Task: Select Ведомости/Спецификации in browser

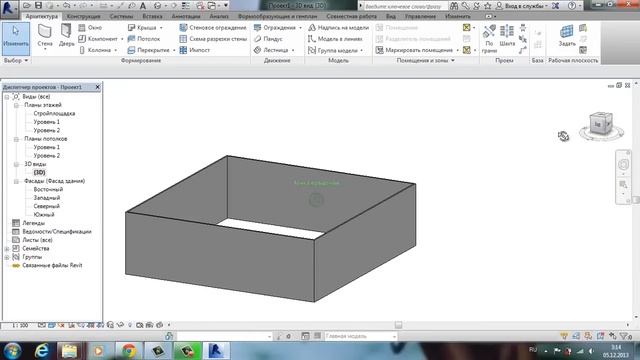Action: pos(57,231)
